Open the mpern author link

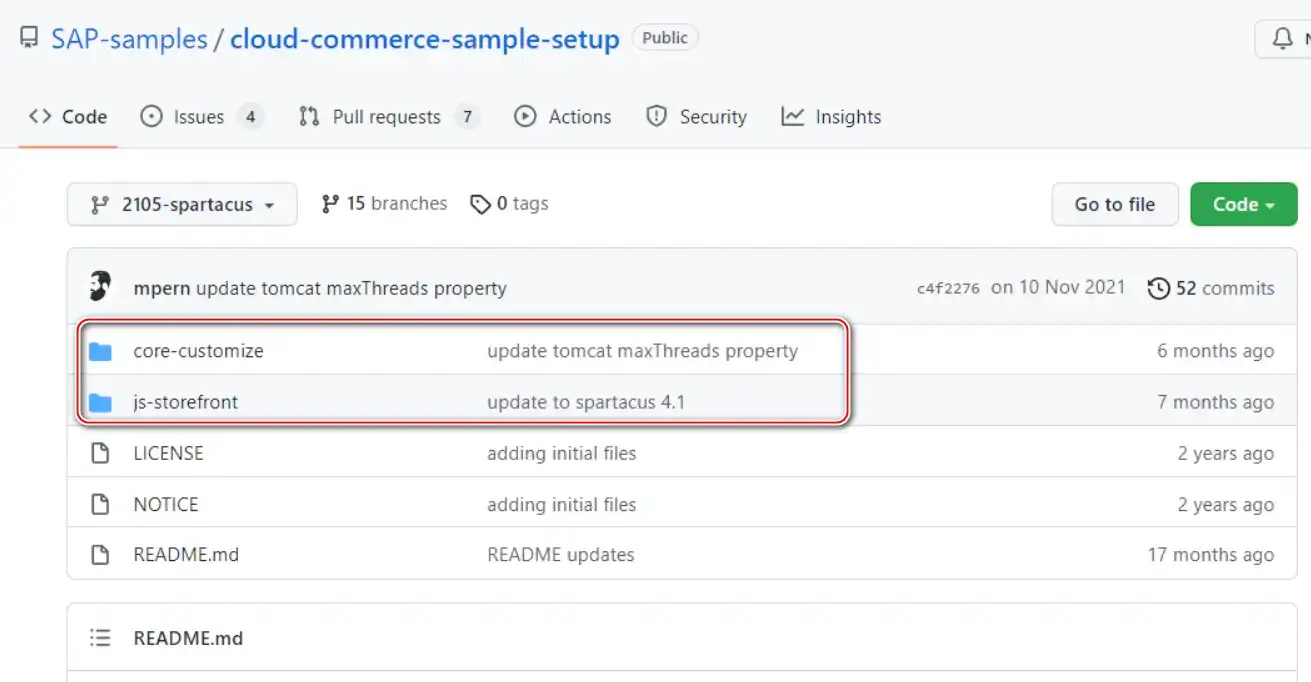click(162, 289)
